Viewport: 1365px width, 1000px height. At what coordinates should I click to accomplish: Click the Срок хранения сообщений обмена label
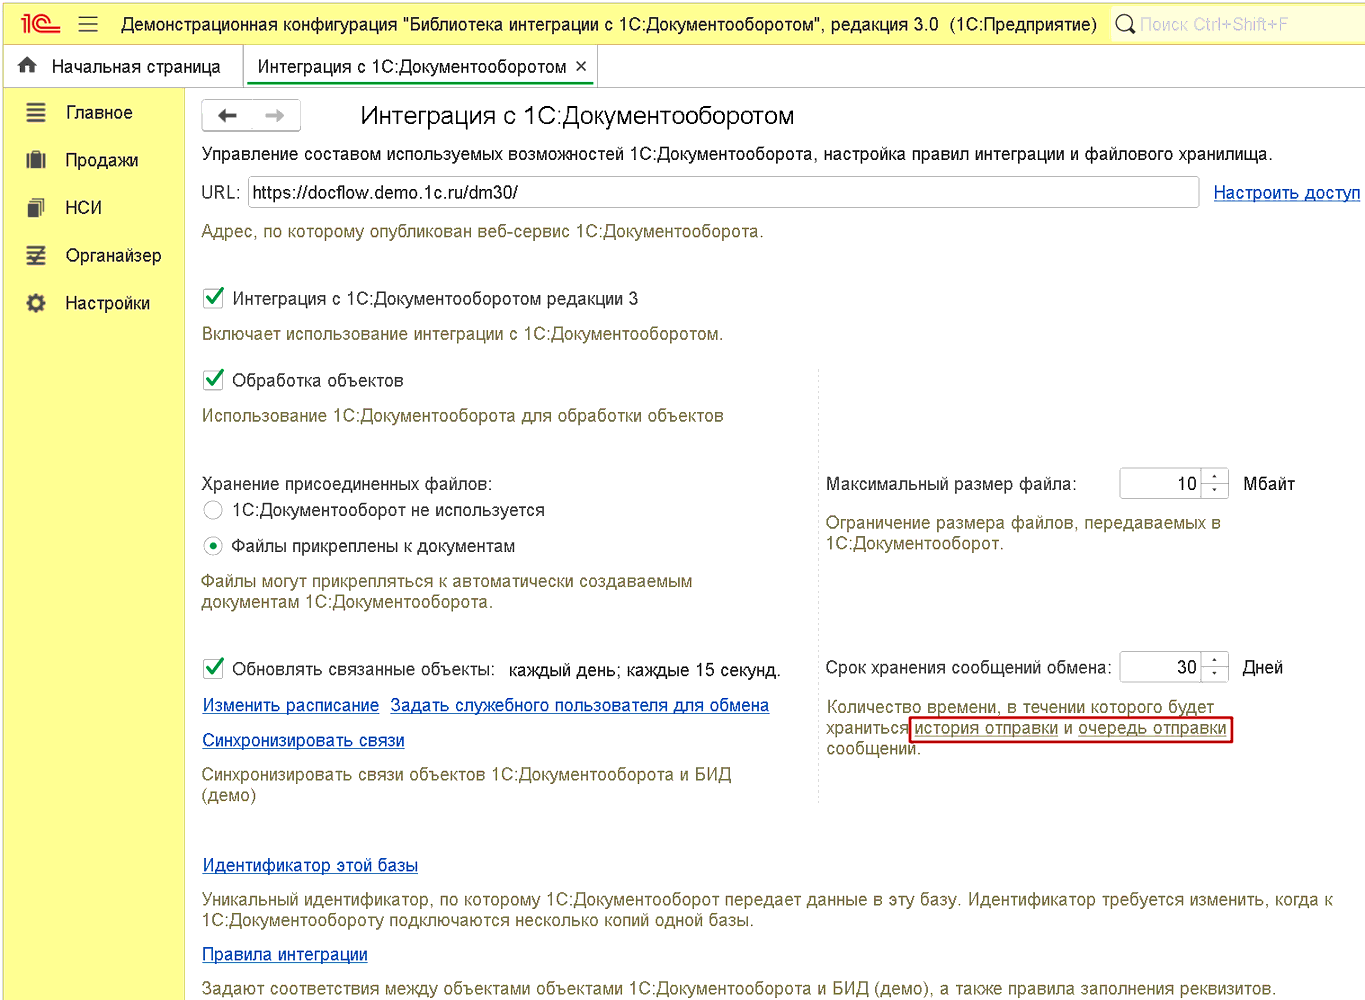968,667
